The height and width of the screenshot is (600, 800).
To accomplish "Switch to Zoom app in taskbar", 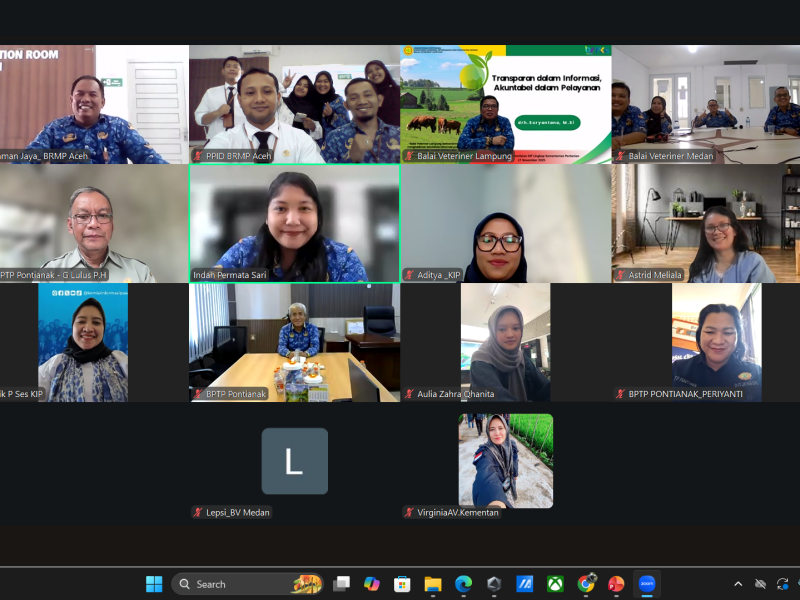I will [647, 584].
